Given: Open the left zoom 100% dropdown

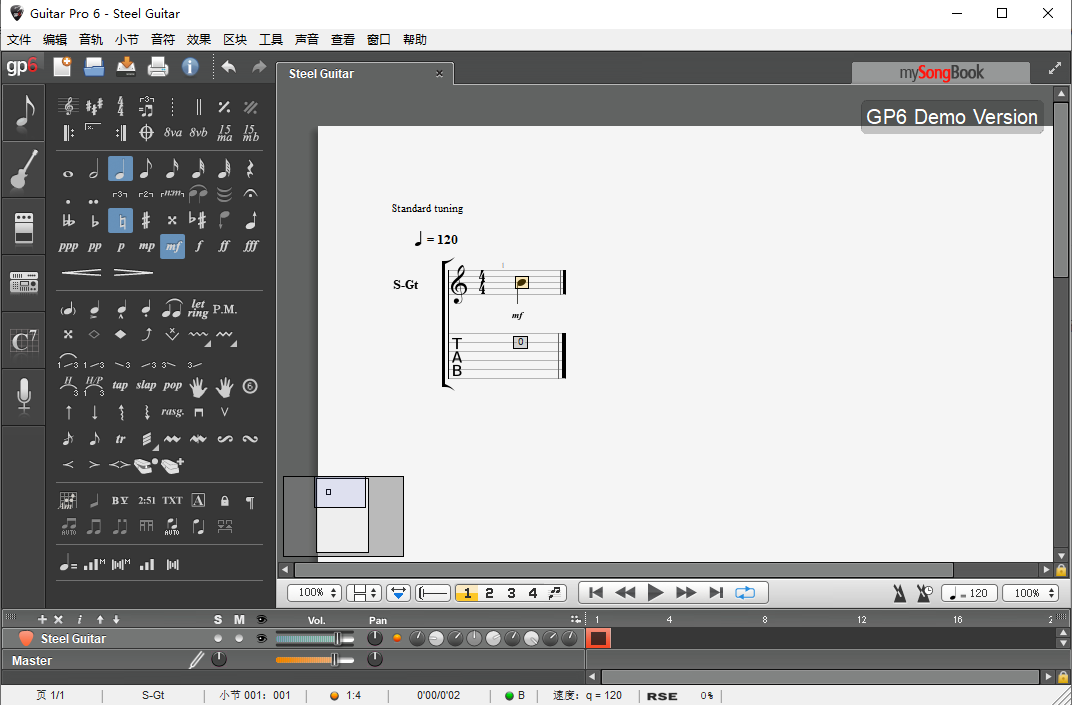Looking at the screenshot, I should coord(314,593).
